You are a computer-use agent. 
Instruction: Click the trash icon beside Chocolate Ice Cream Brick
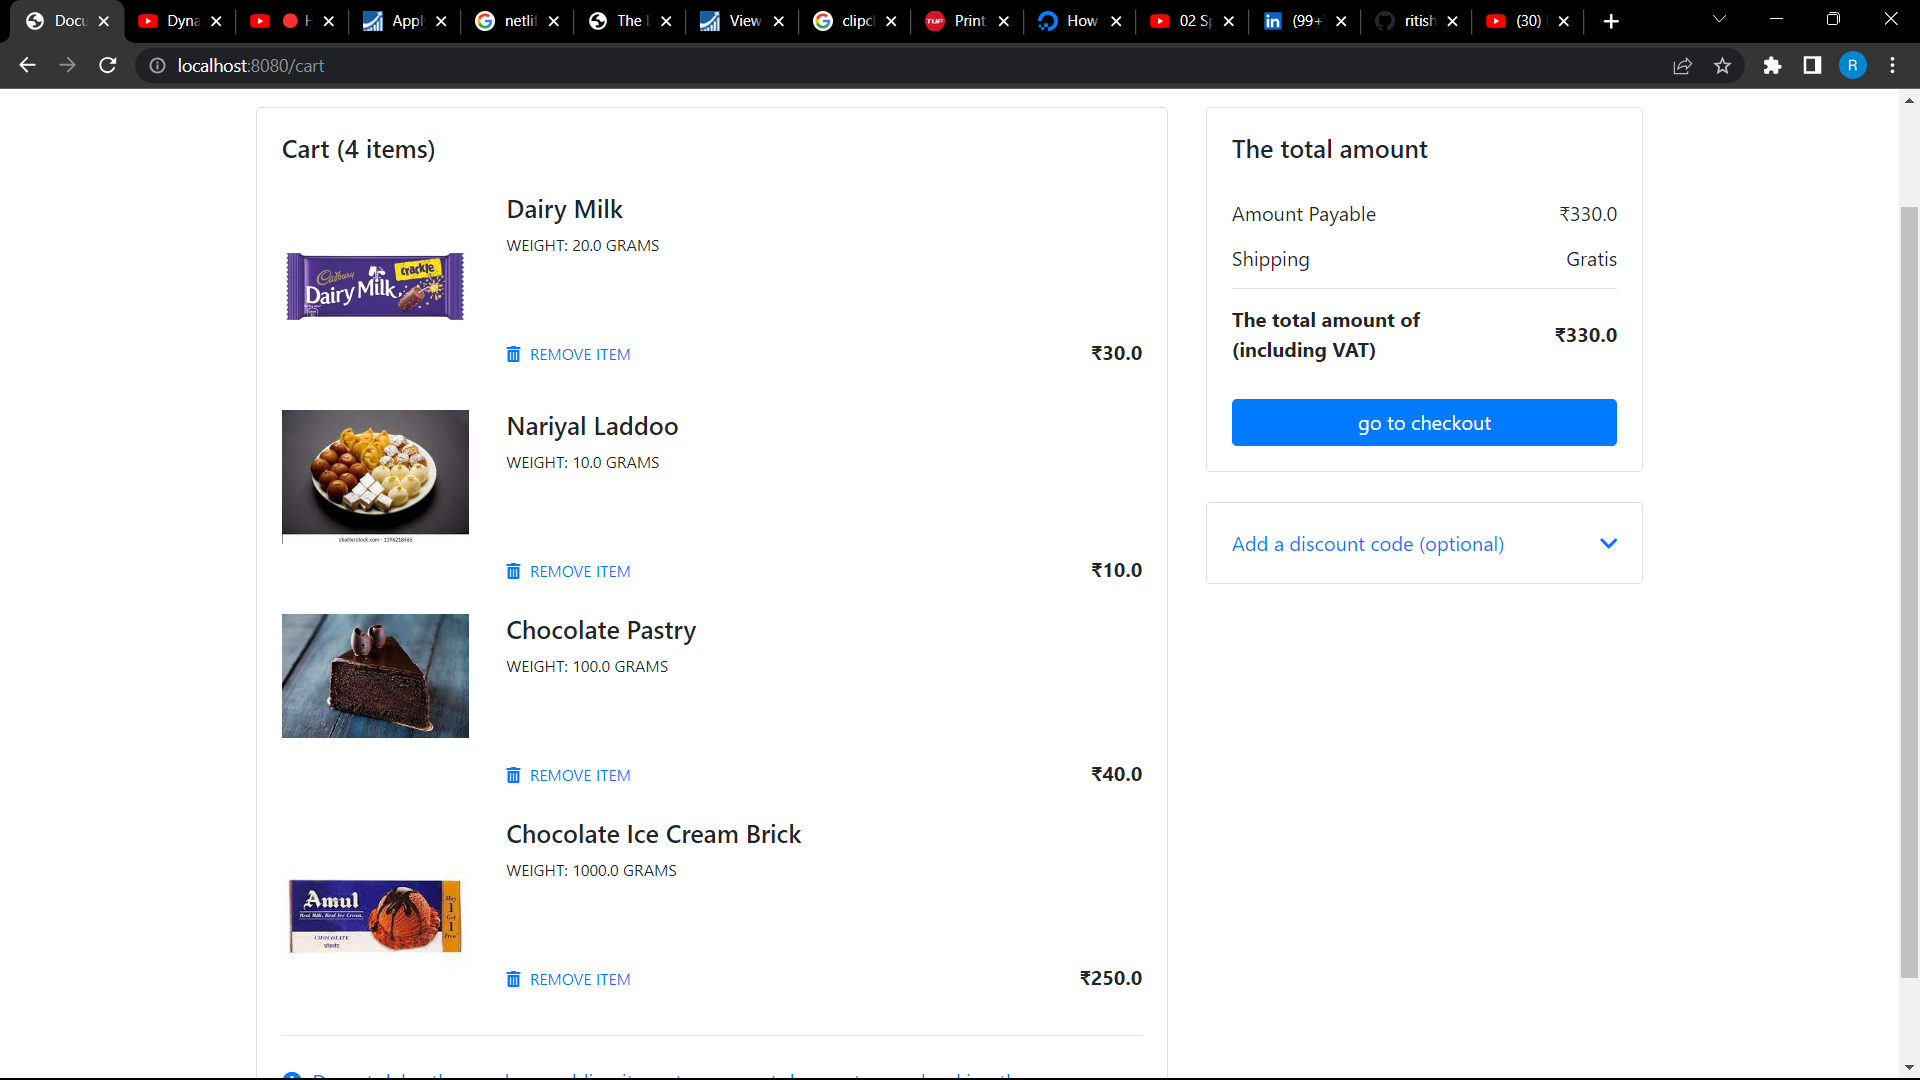tap(514, 979)
